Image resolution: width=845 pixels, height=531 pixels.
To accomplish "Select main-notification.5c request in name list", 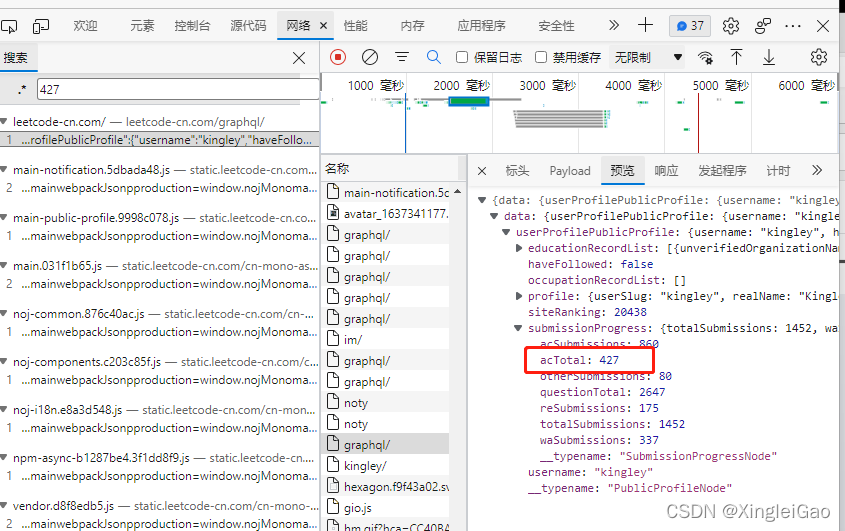I will point(386,192).
